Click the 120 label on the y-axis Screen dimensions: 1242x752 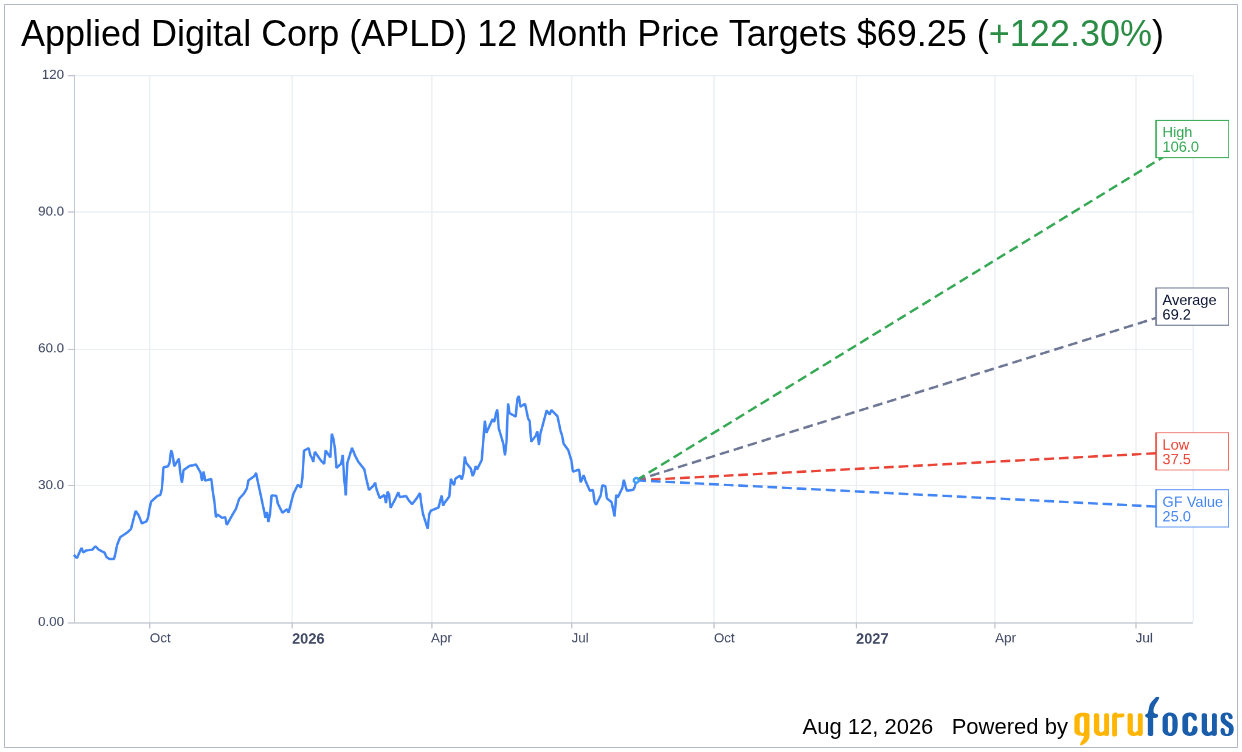point(52,75)
